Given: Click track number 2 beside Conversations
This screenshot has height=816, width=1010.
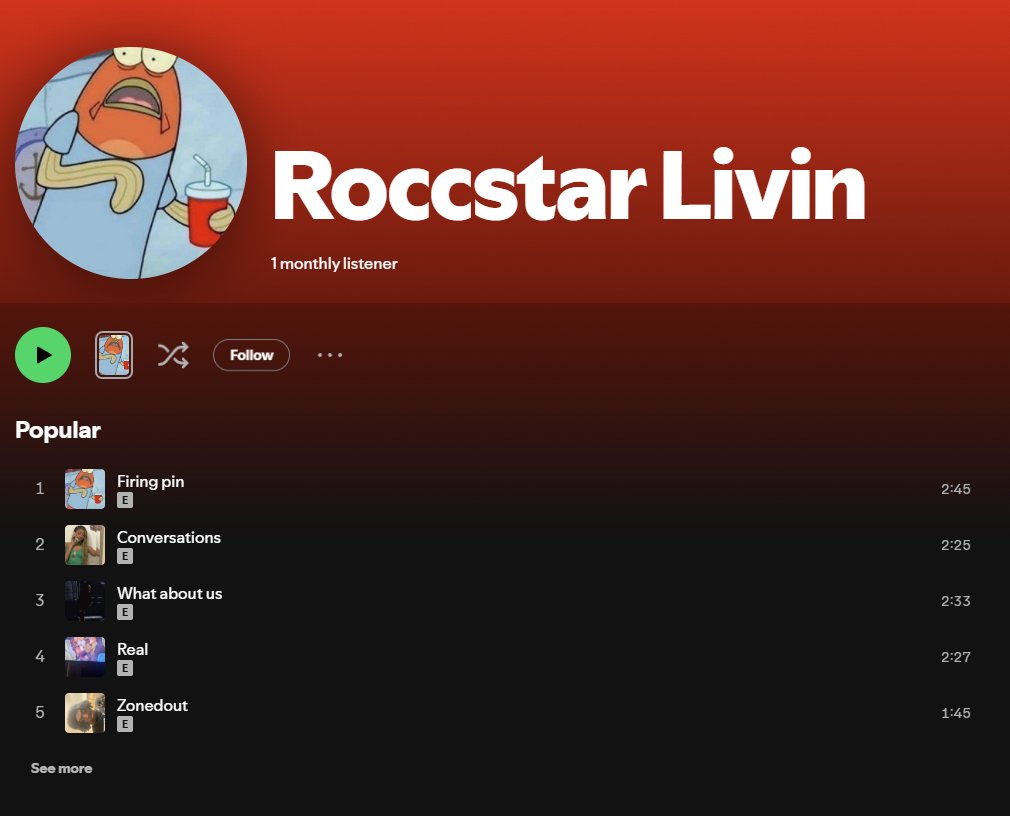Looking at the screenshot, I should pyautogui.click(x=40, y=545).
